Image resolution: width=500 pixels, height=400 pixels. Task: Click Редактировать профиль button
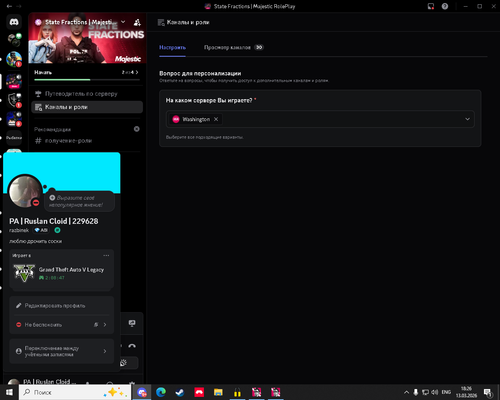[x=62, y=305]
